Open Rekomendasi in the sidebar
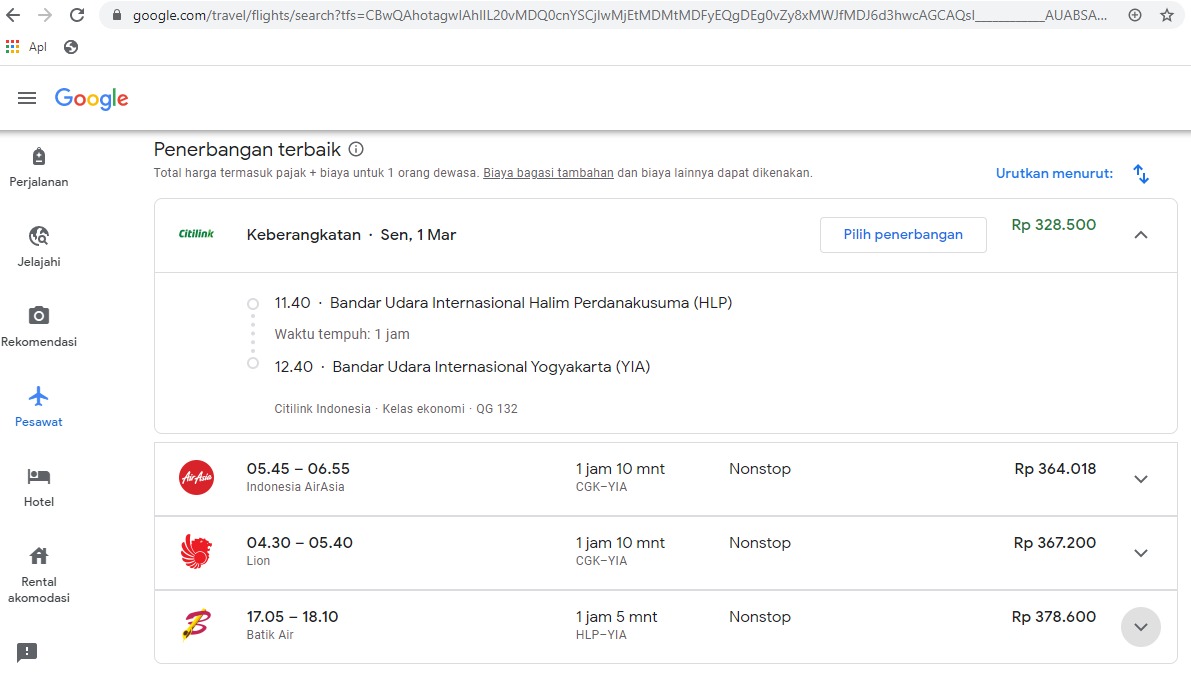The image size is (1191, 673). 39,327
